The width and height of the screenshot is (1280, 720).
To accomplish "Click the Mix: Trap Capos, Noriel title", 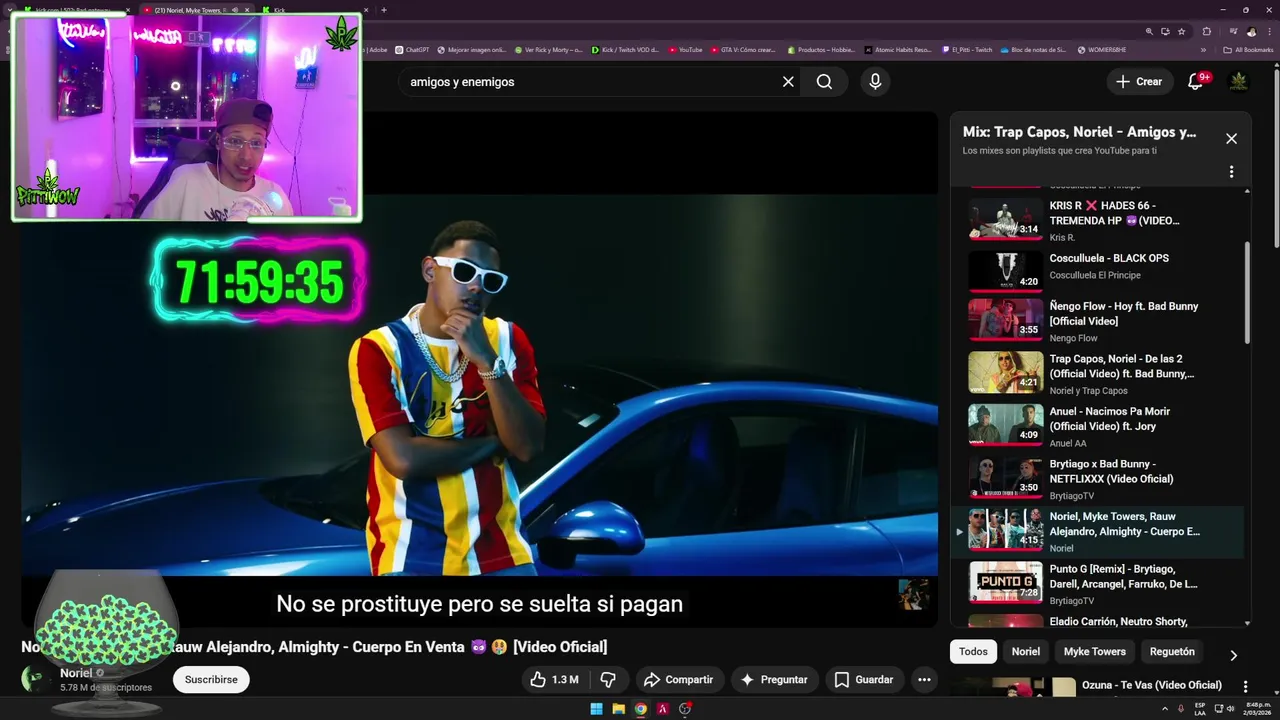I will click(1079, 132).
